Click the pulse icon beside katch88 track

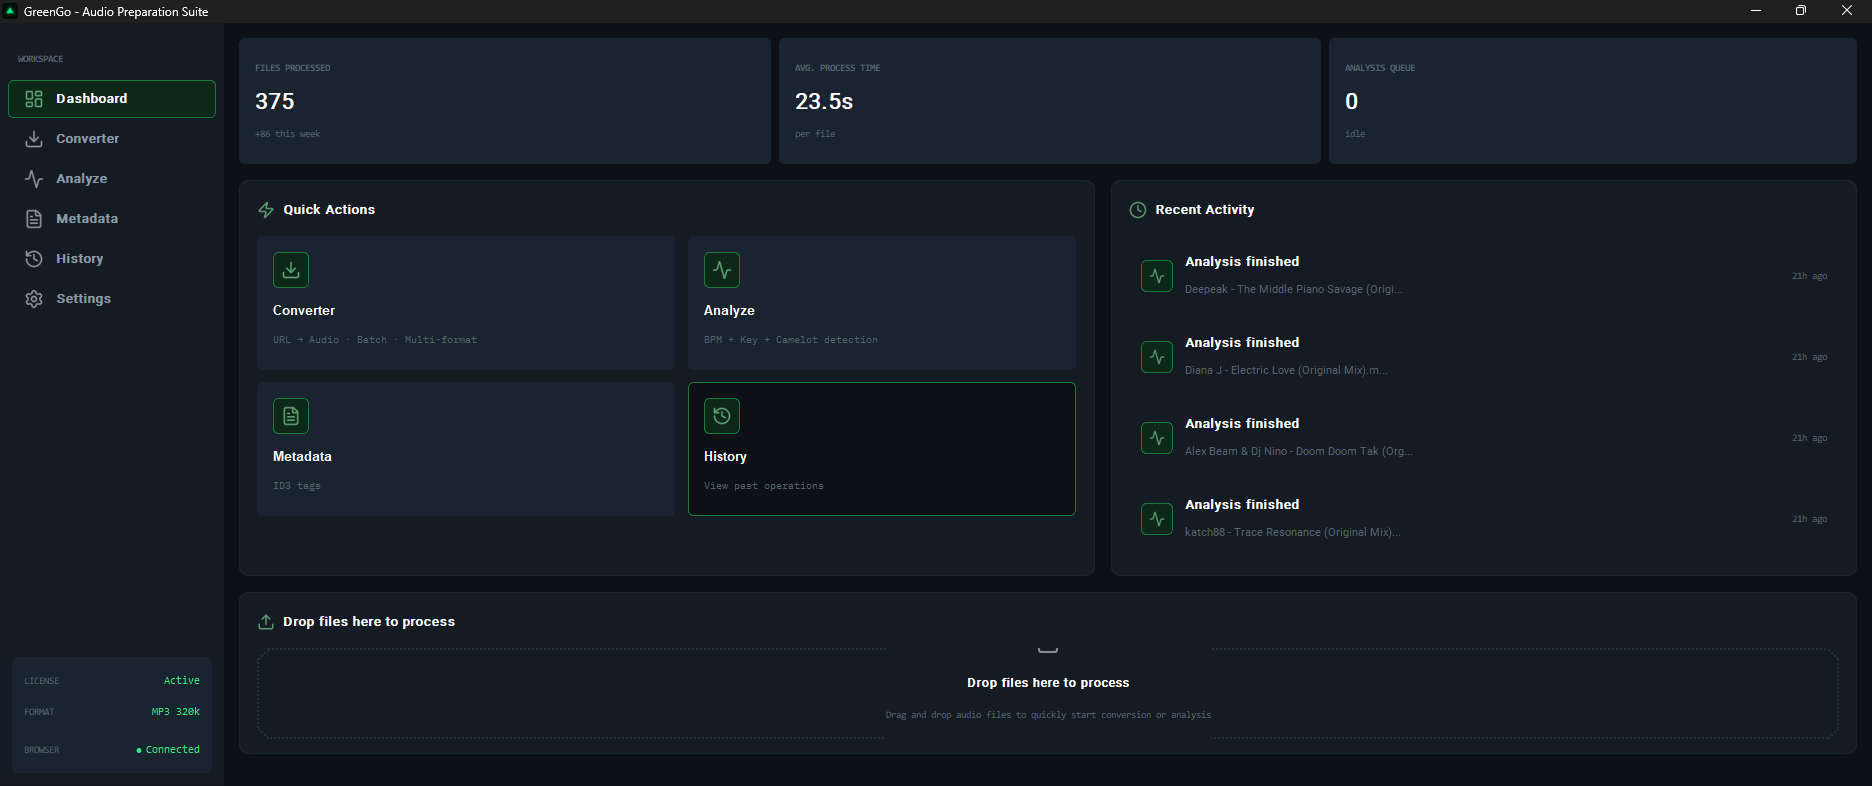coord(1157,519)
